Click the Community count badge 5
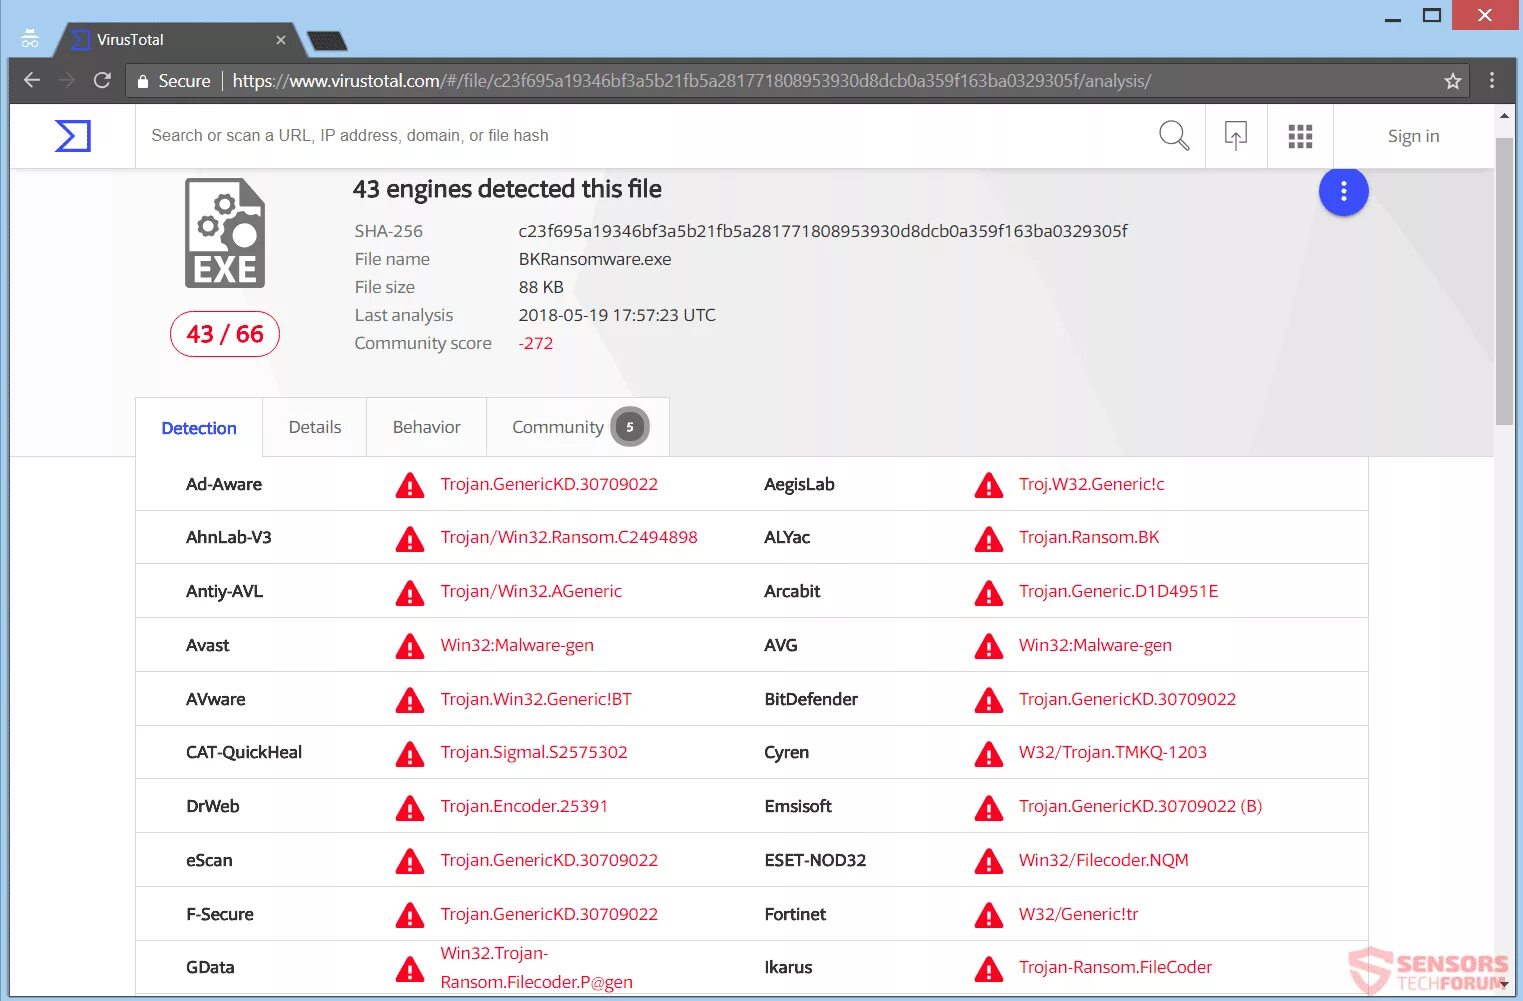 point(630,427)
